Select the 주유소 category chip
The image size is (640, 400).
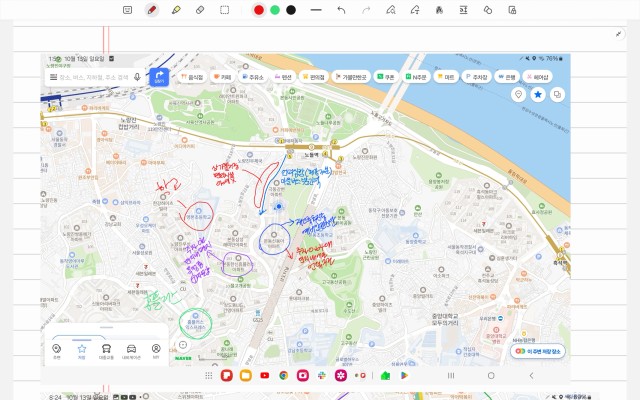[x=253, y=77]
